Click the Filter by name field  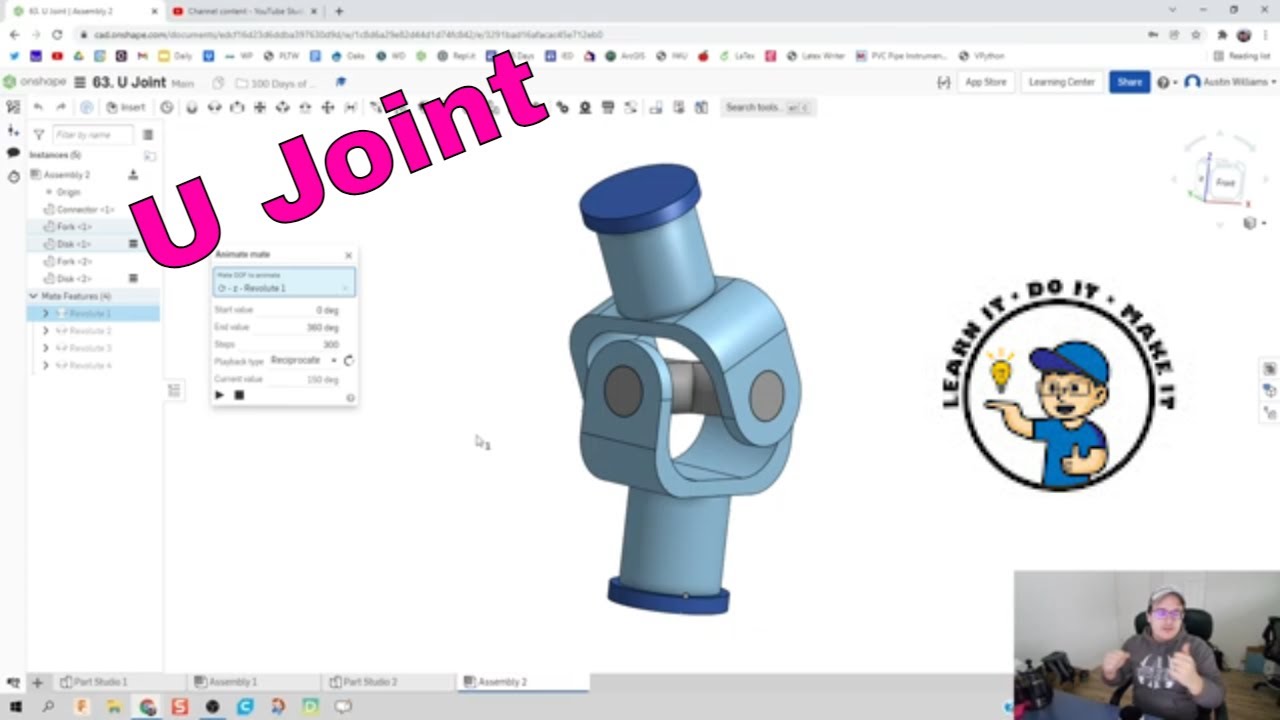[x=92, y=134]
